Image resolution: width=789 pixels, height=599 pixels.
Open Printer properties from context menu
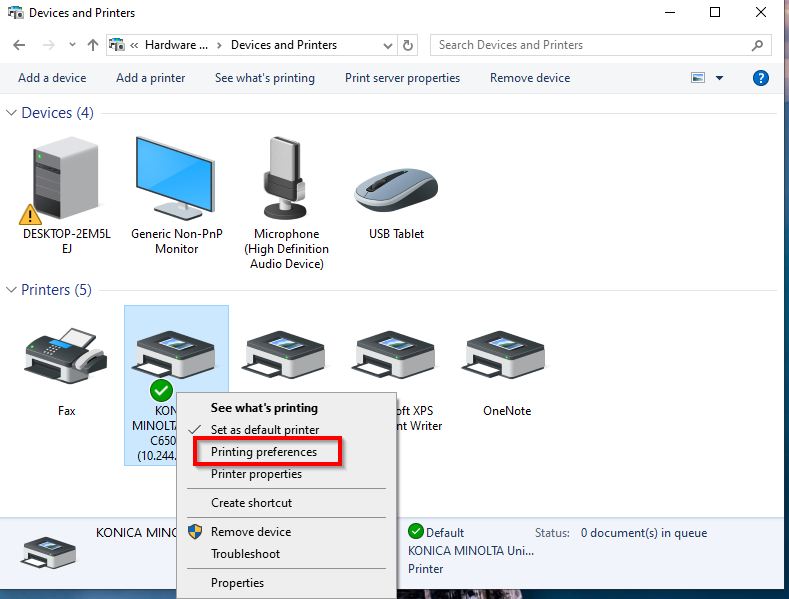256,474
